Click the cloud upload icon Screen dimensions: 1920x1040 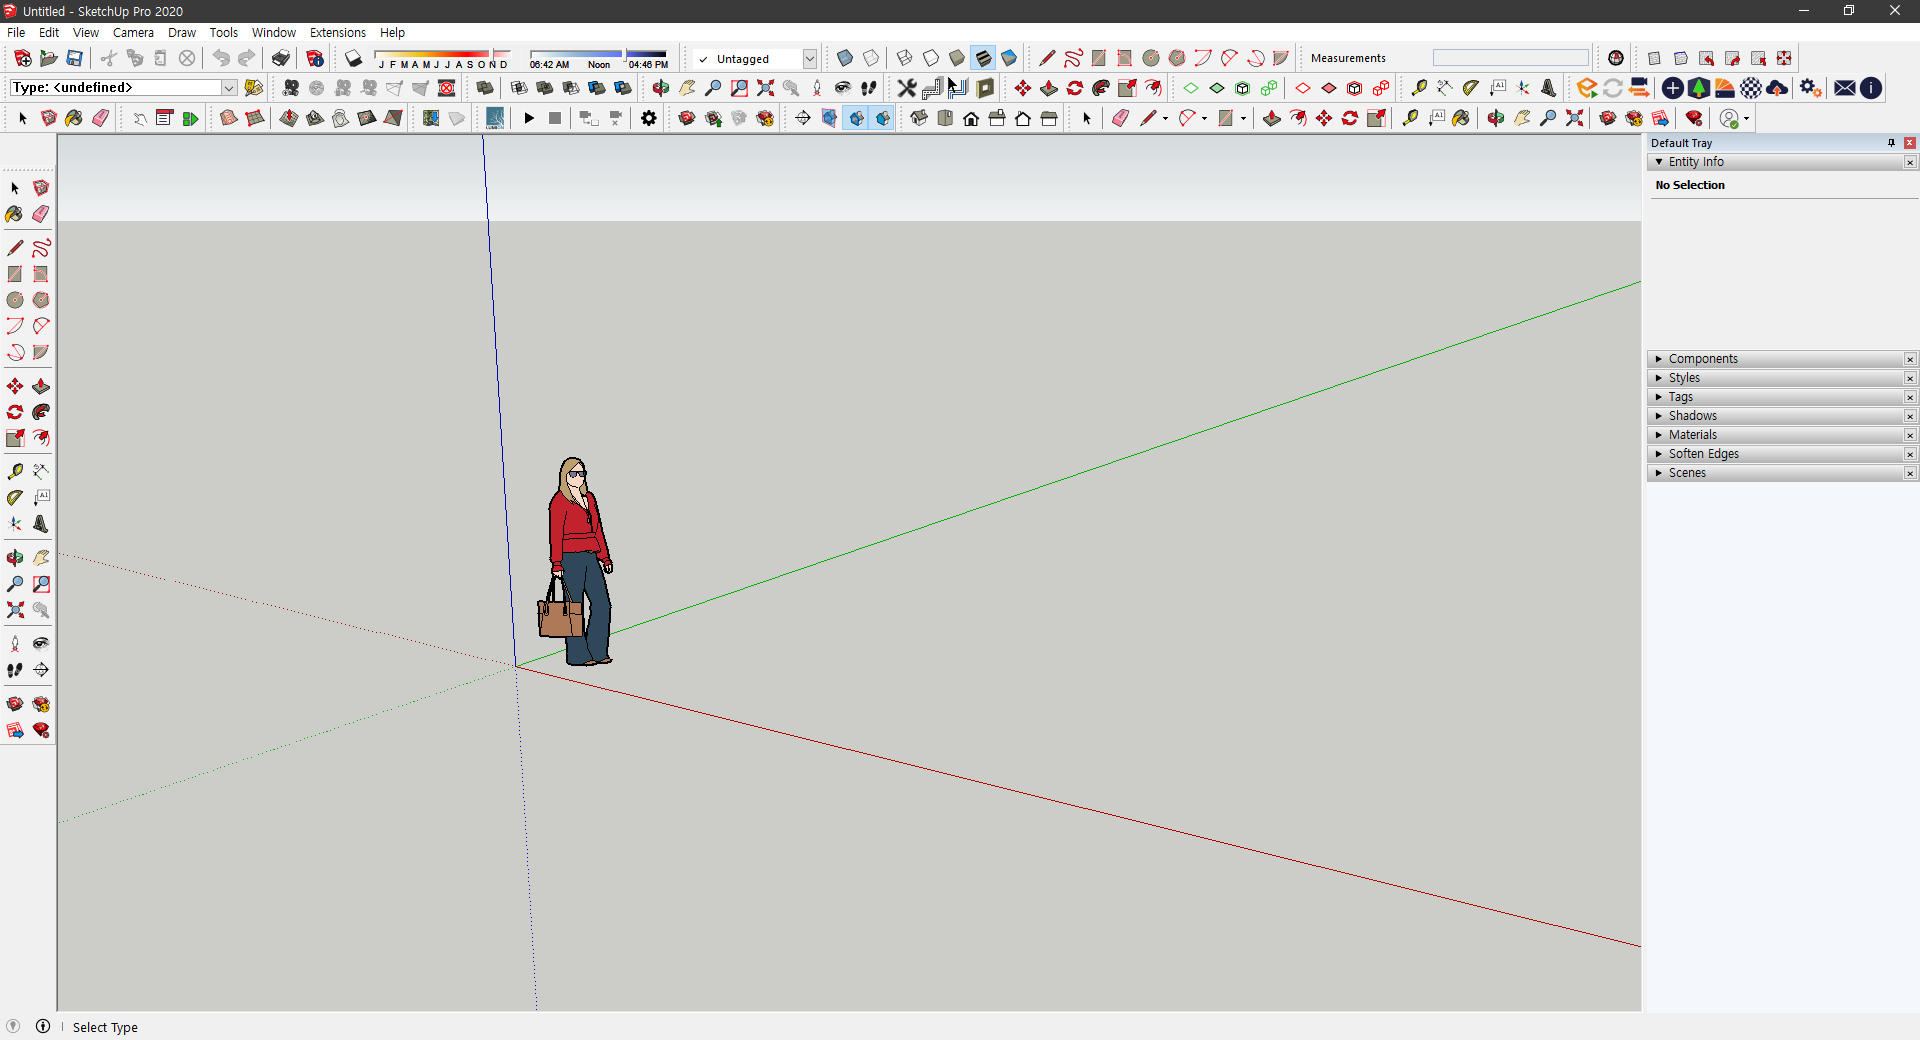click(x=1777, y=88)
